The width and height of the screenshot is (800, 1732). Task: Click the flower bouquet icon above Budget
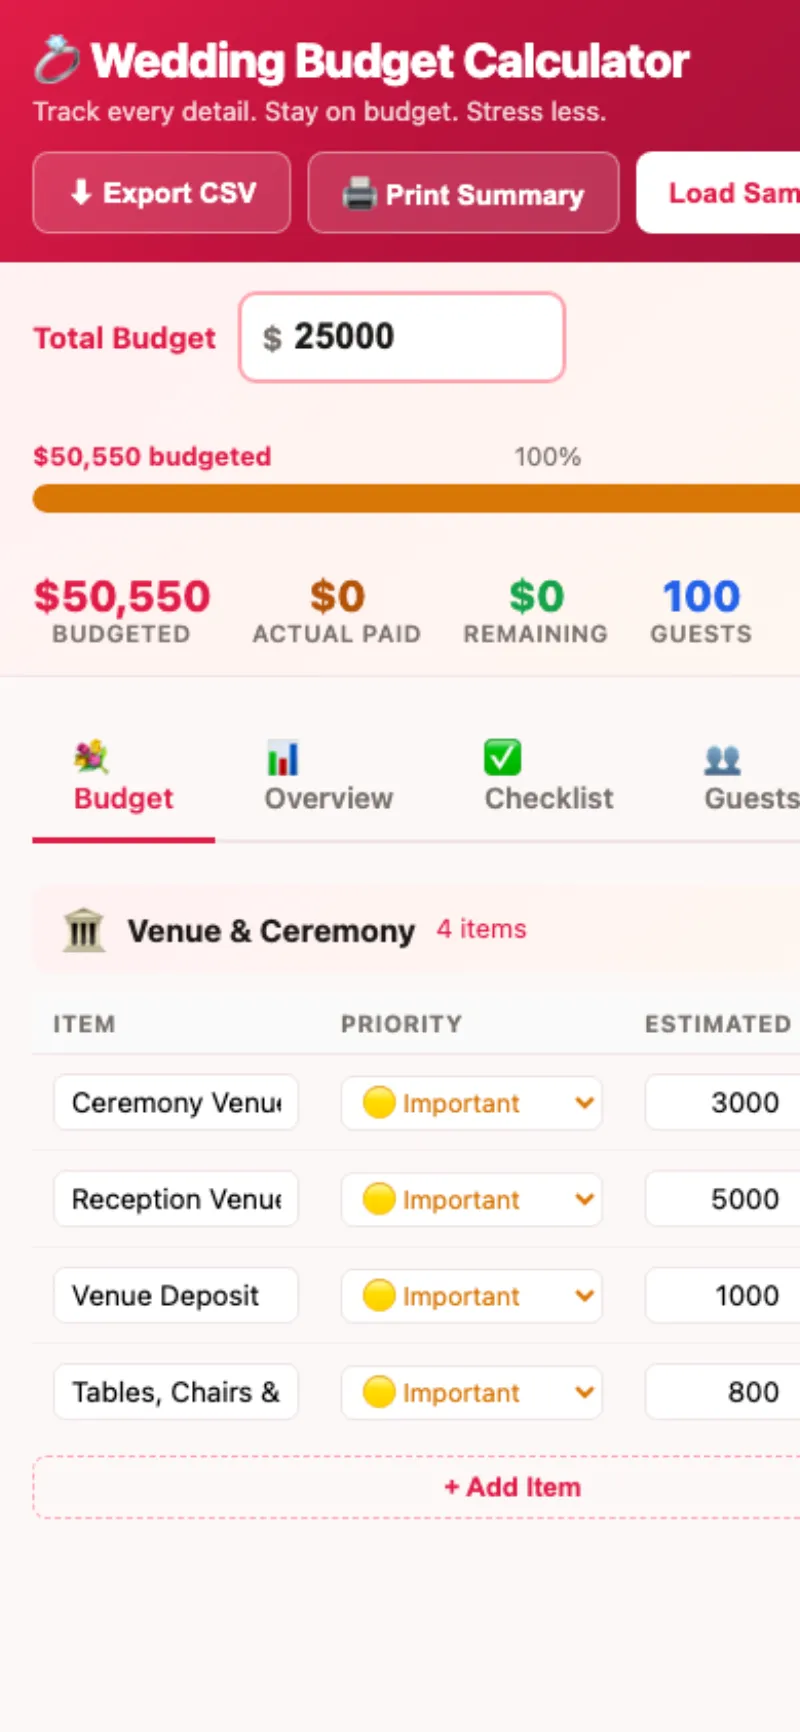click(x=91, y=758)
